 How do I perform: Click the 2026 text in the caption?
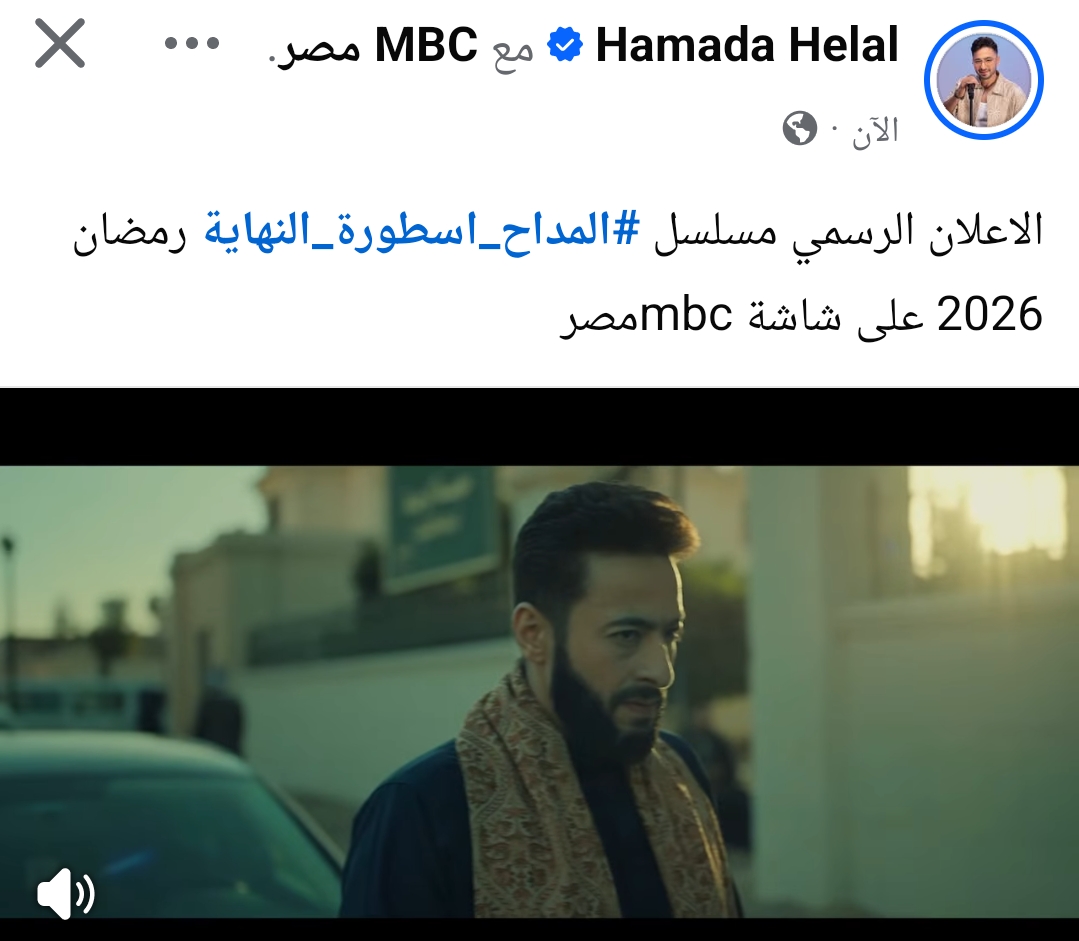click(x=990, y=315)
